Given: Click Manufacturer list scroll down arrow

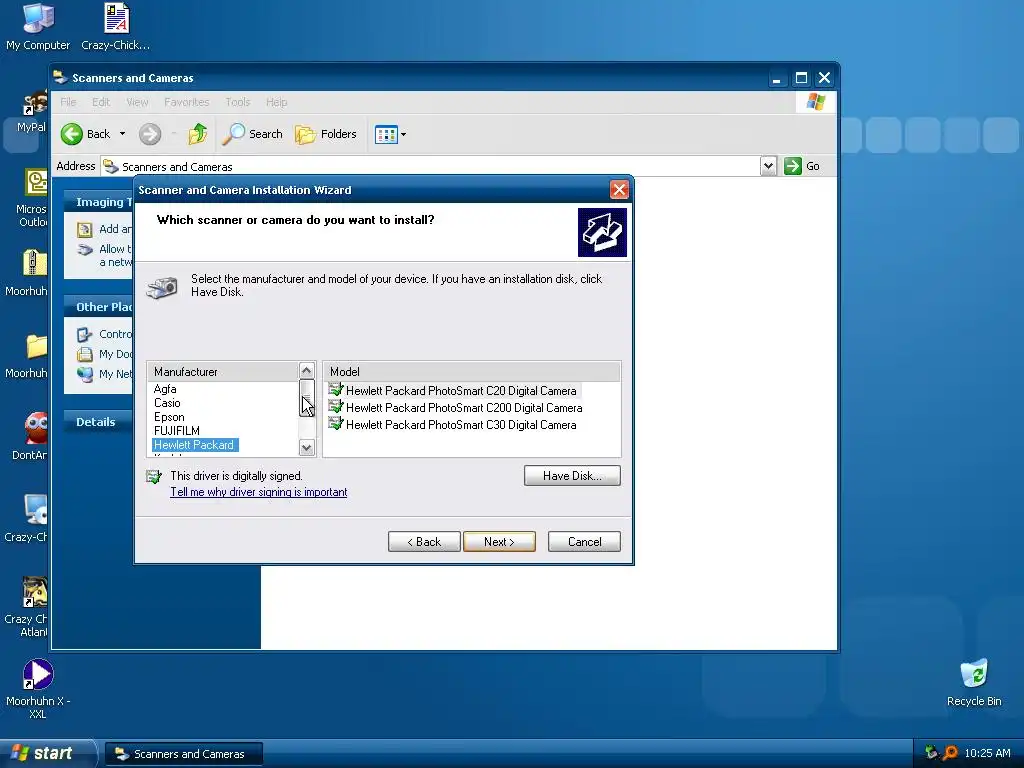Looking at the screenshot, I should [306, 447].
